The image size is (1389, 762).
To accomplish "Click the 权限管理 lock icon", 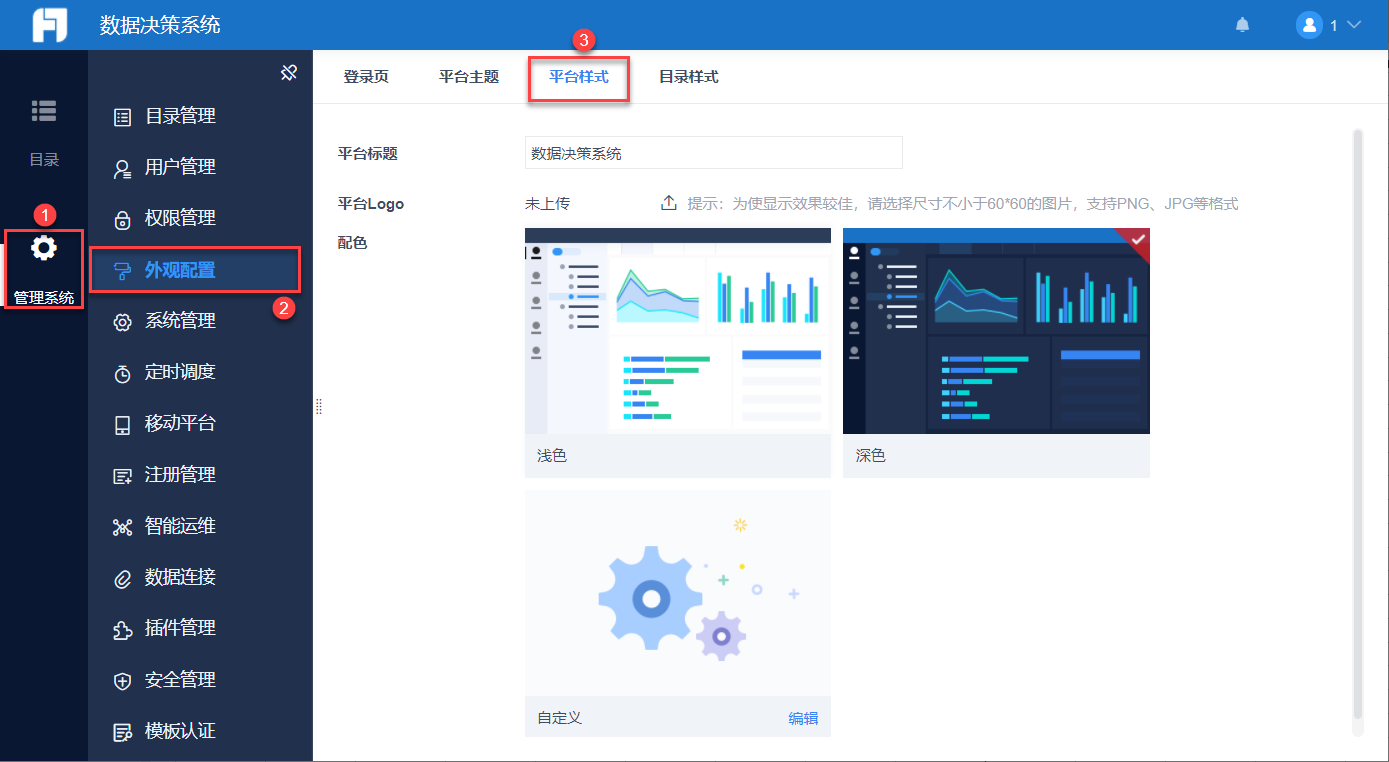I will [x=122, y=219].
